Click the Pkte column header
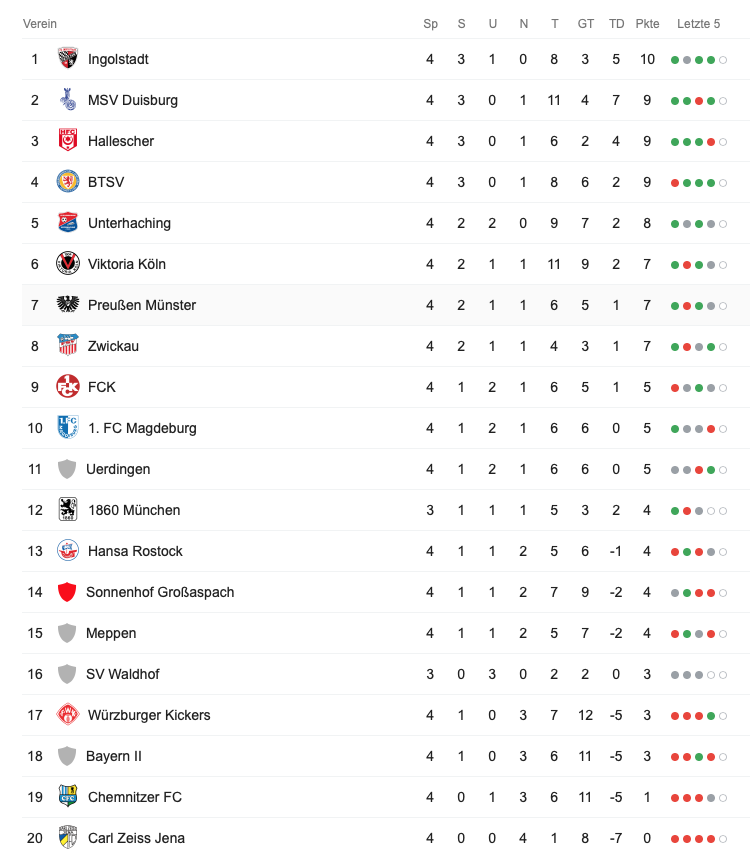The image size is (750, 867). coord(647,23)
